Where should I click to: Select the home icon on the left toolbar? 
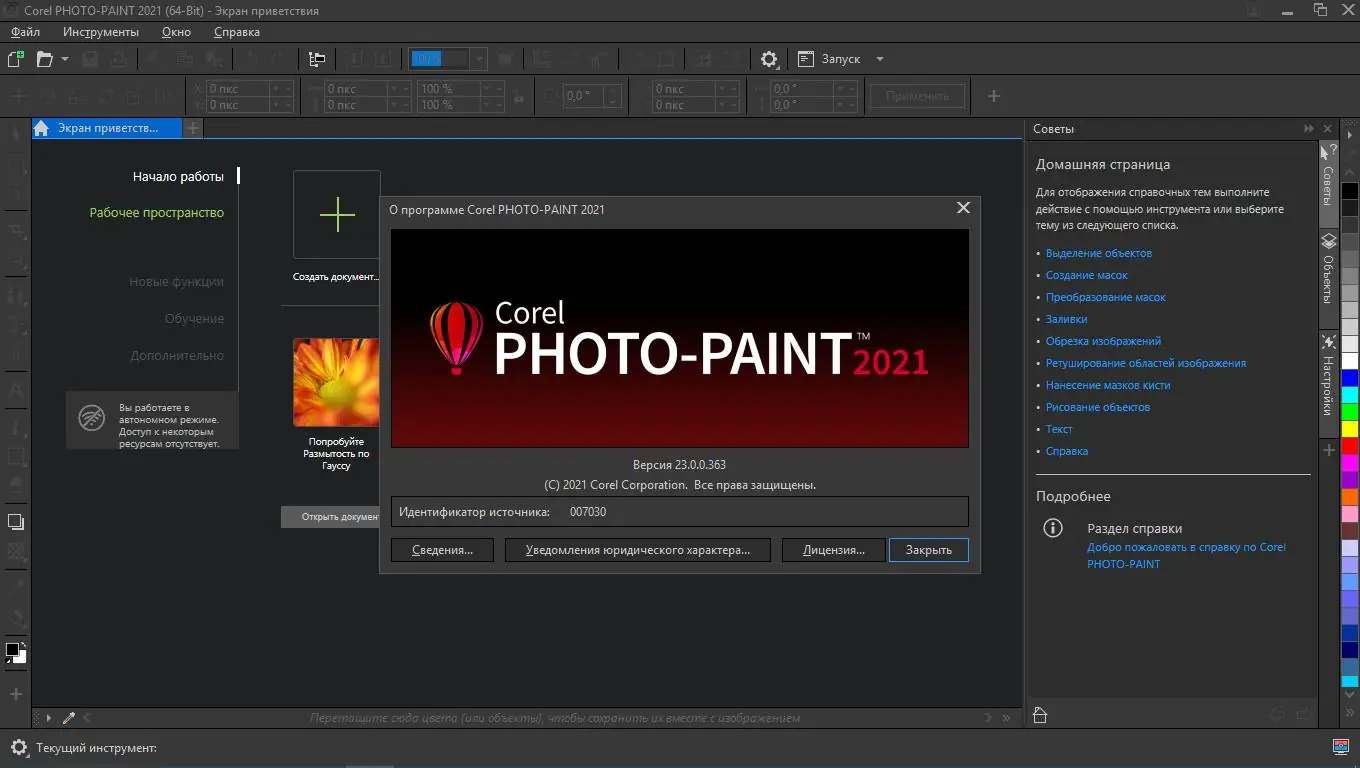[x=40, y=128]
